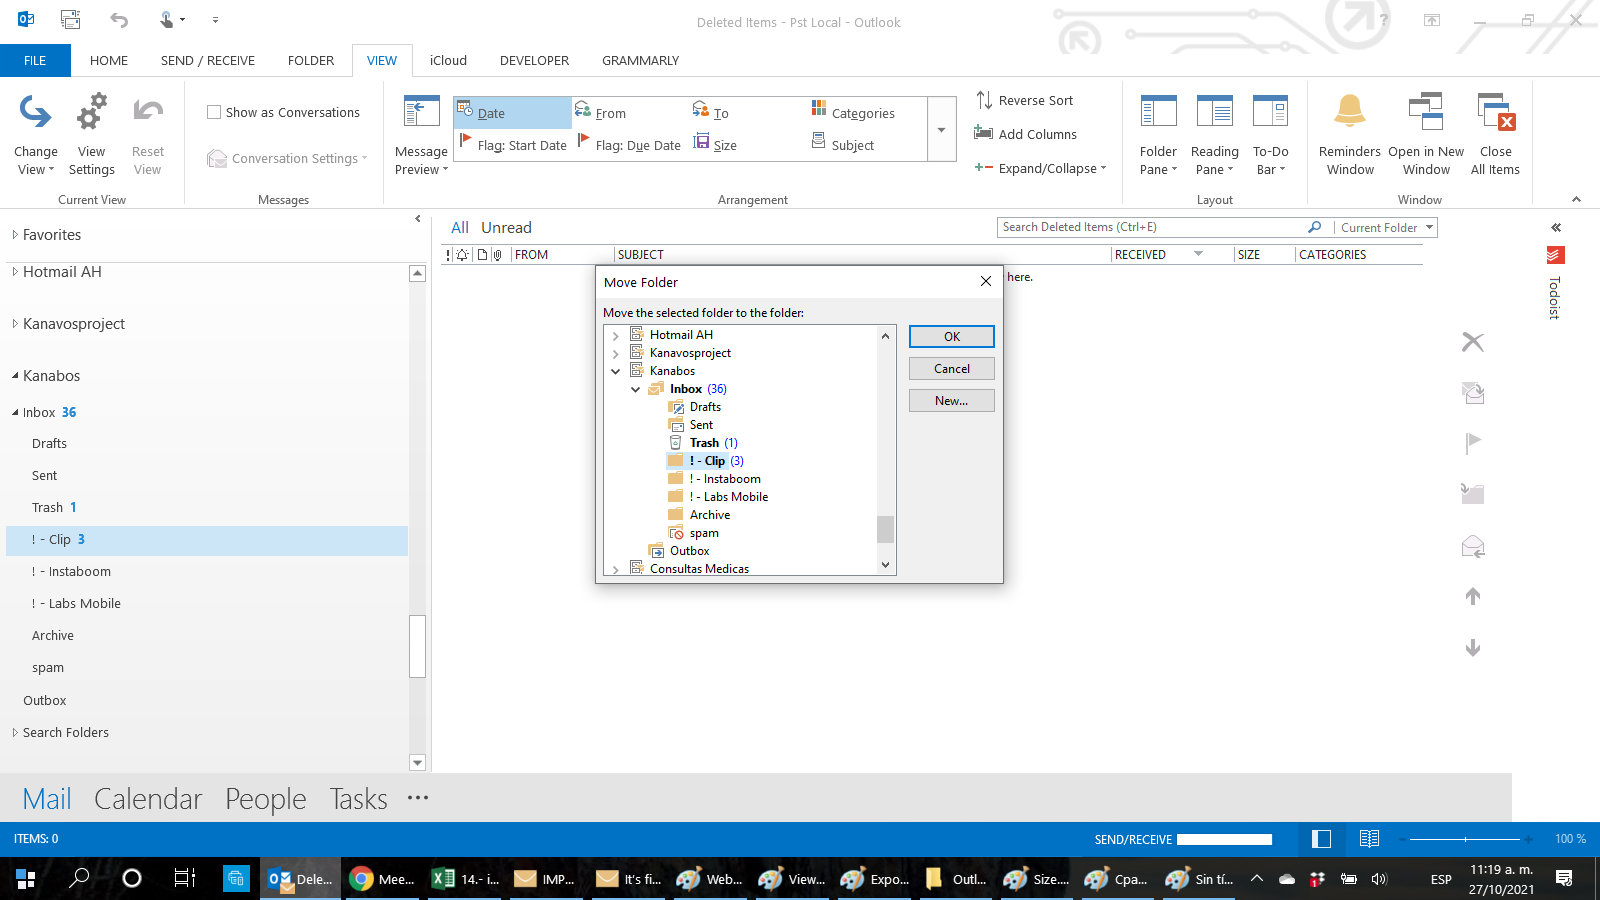Expand Kanavosproject in folder pane
The width and height of the screenshot is (1600, 900).
[15, 324]
